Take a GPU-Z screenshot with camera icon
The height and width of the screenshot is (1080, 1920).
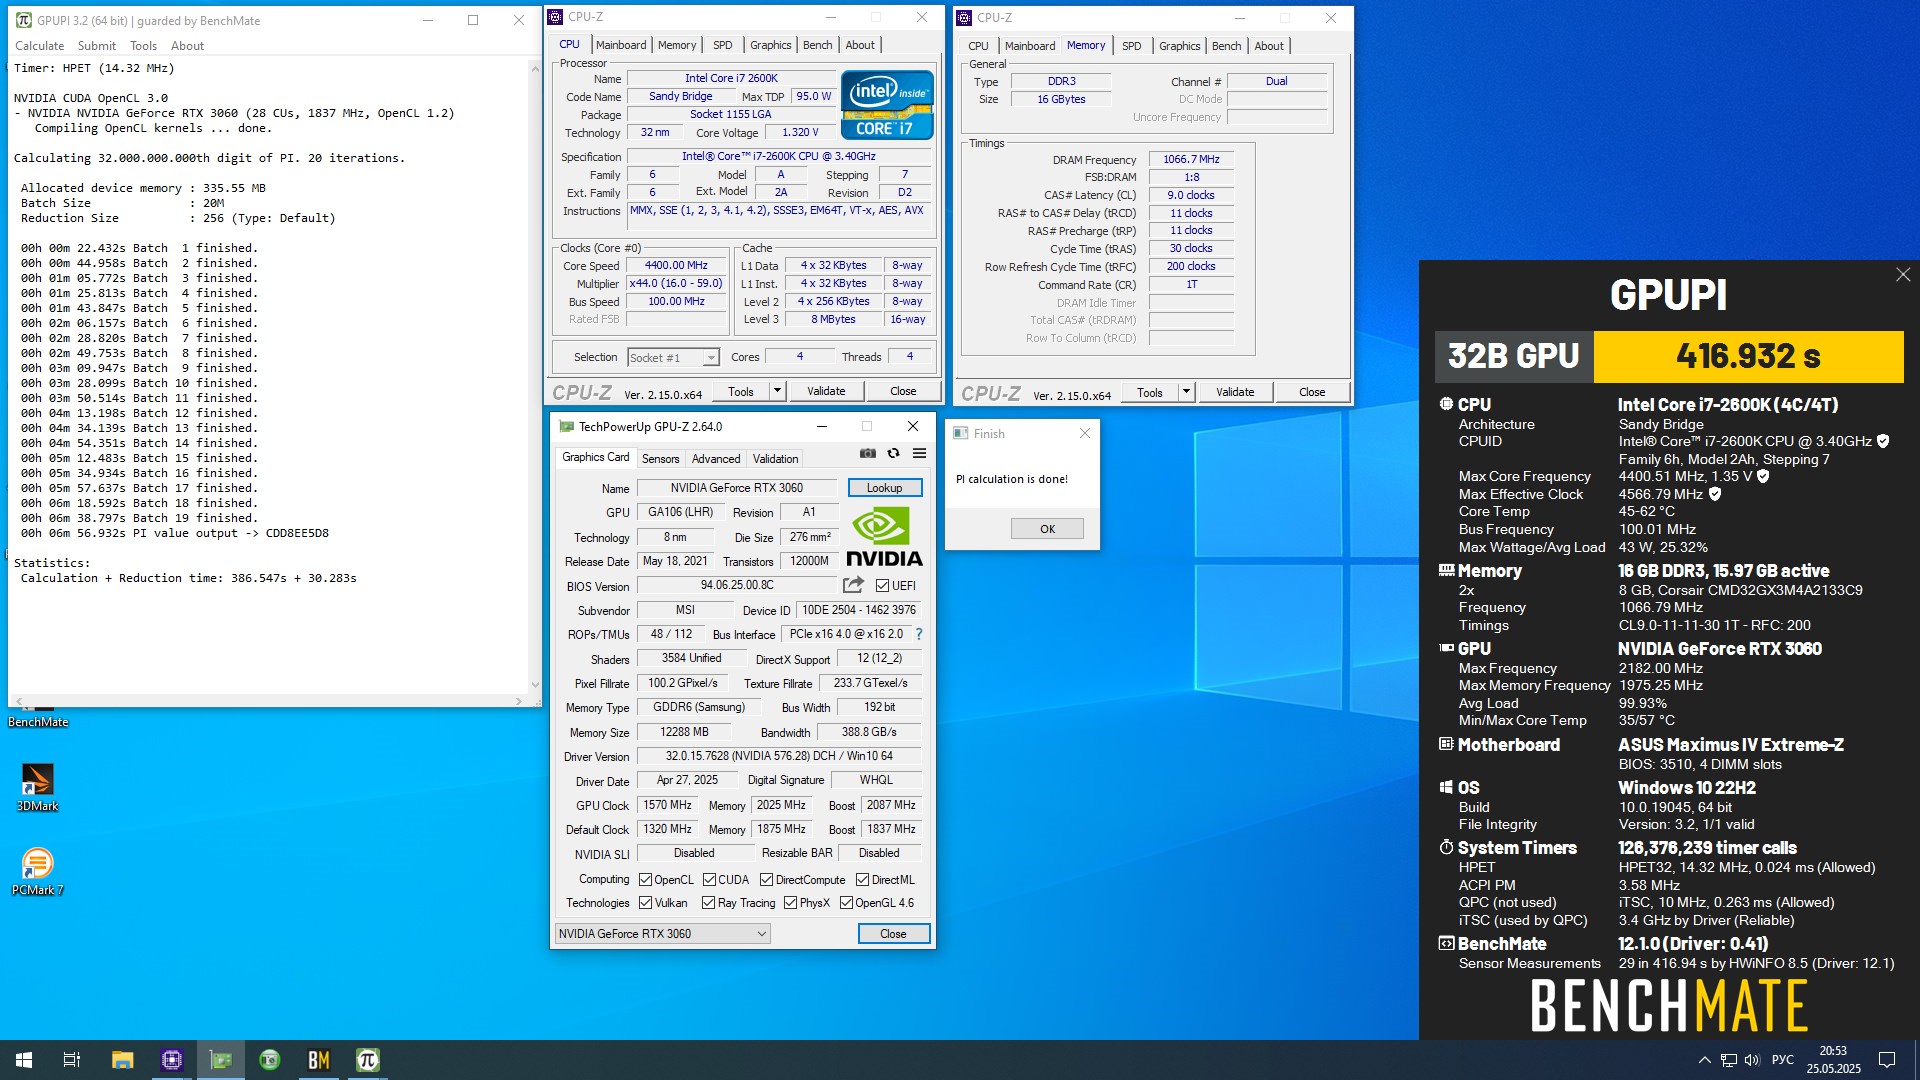click(867, 454)
